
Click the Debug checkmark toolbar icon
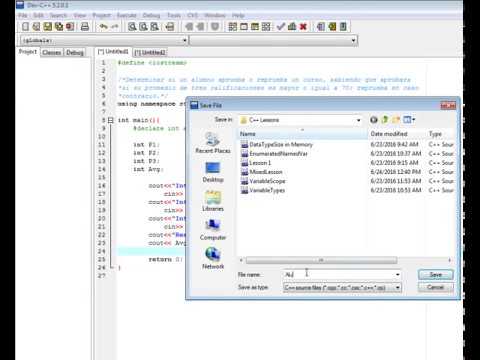pyautogui.click(x=281, y=27)
